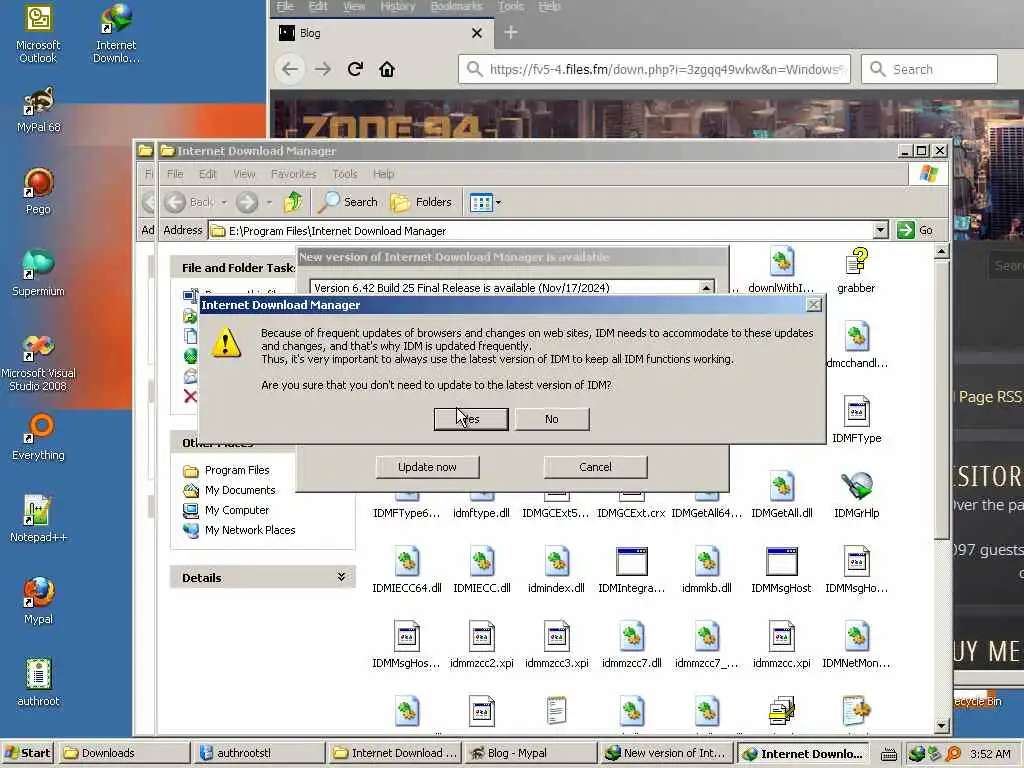The width and height of the screenshot is (1024, 768).
Task: Click Update now button
Action: [427, 467]
